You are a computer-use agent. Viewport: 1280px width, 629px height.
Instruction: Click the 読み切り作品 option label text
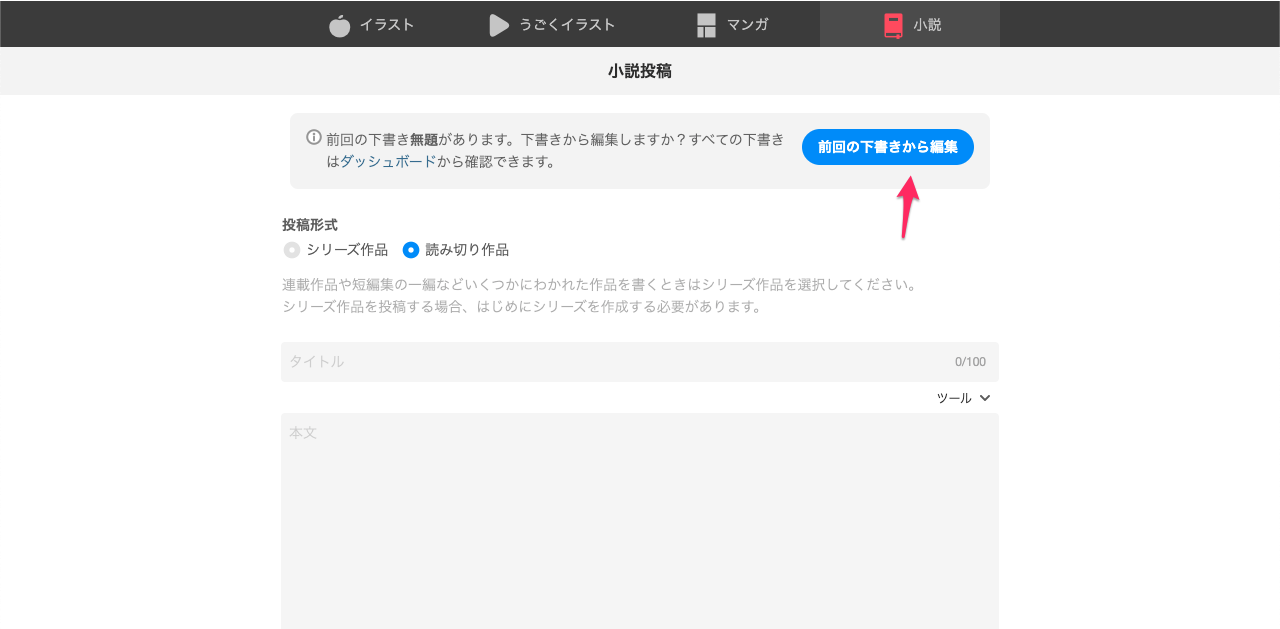point(467,250)
